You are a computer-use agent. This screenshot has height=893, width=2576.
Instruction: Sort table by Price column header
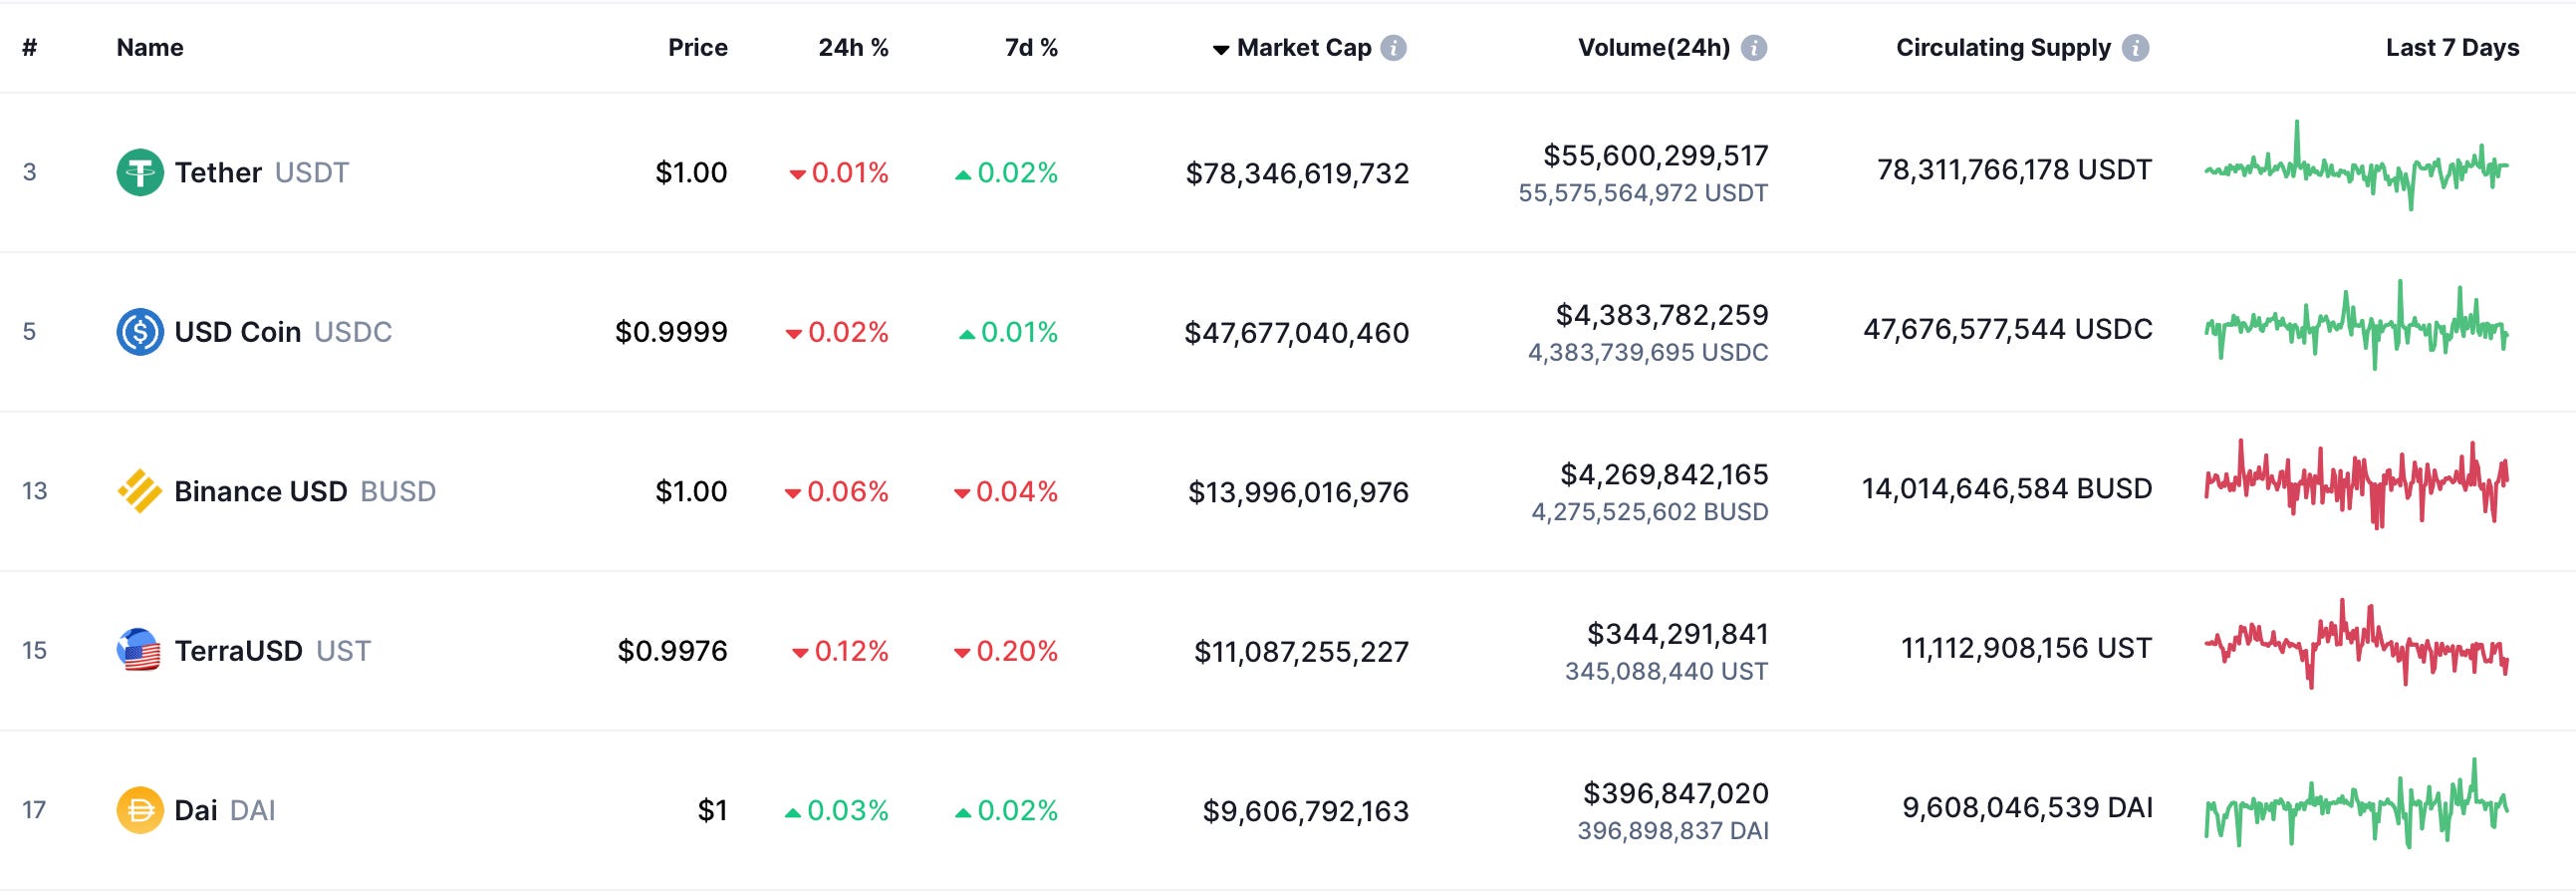point(698,47)
